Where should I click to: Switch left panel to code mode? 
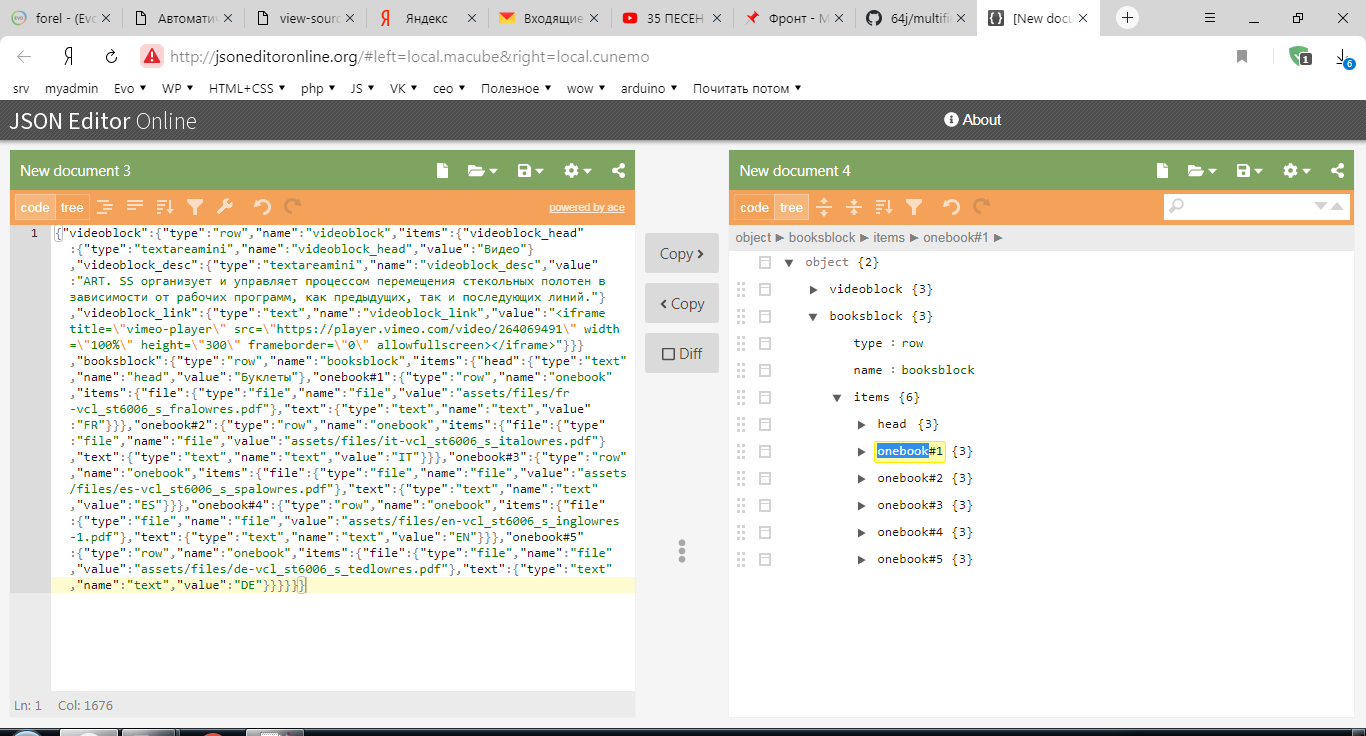[x=35, y=208]
